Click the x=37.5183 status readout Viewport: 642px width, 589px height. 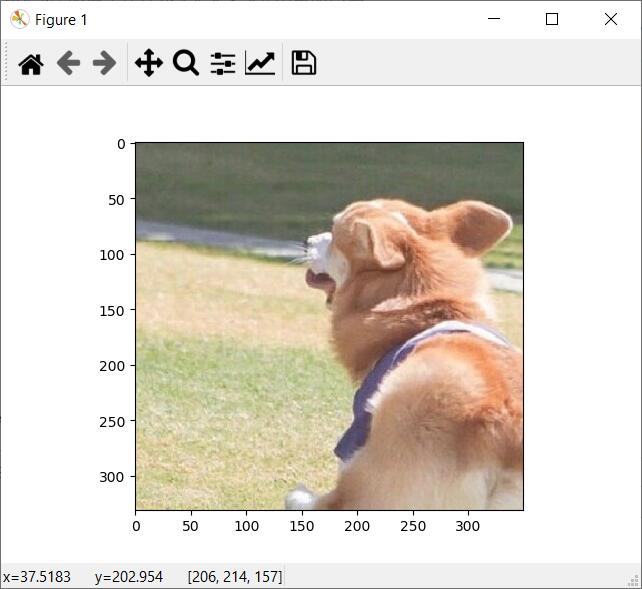pos(37,577)
